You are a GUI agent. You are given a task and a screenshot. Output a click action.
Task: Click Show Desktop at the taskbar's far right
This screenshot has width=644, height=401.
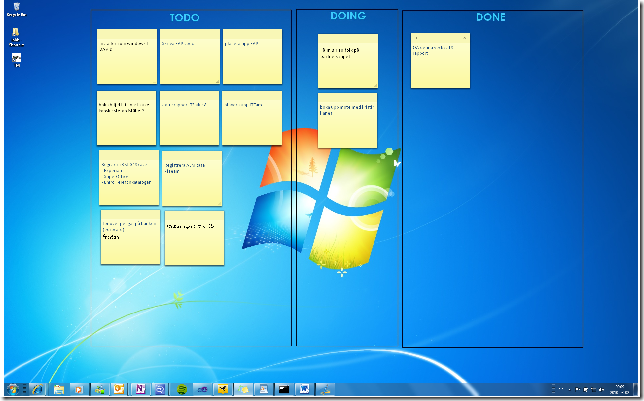click(636, 388)
